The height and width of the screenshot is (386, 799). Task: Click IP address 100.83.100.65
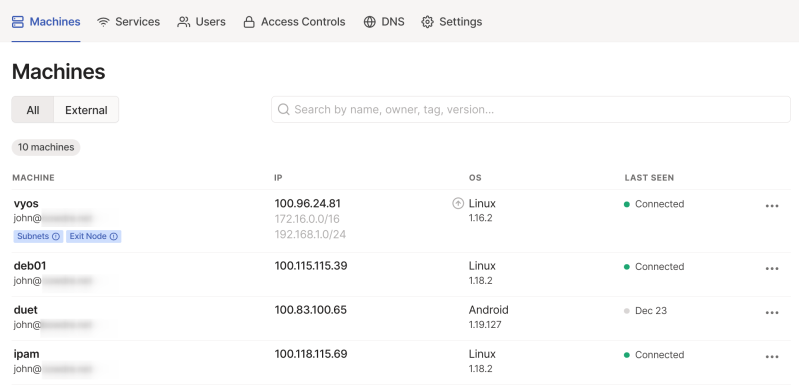(311, 310)
